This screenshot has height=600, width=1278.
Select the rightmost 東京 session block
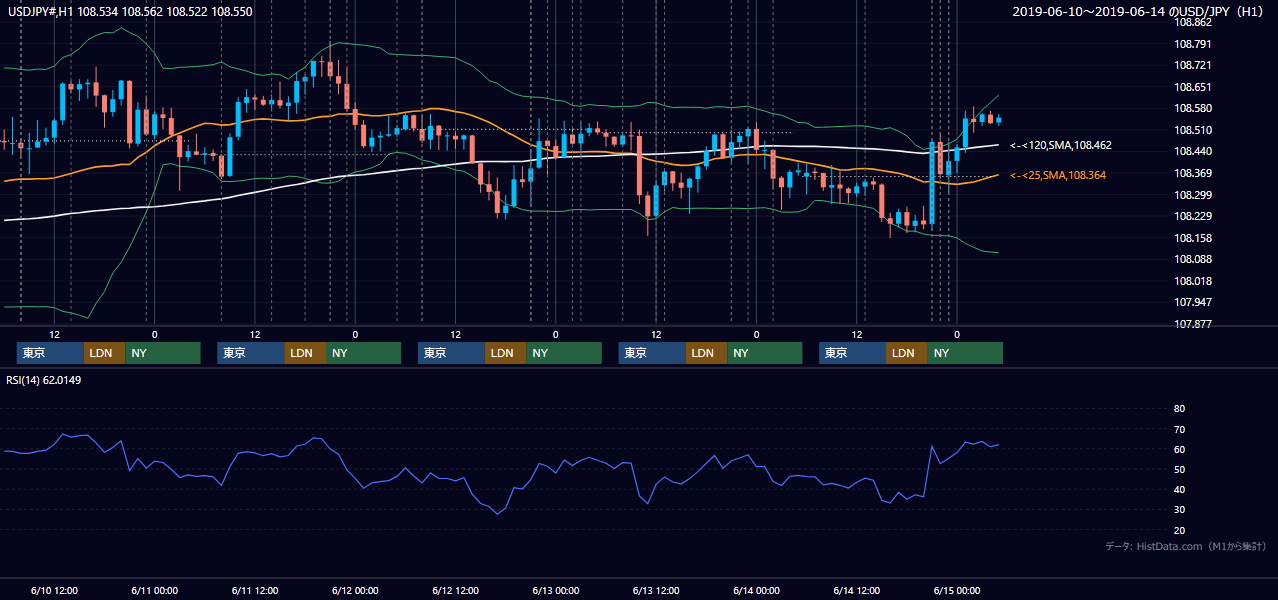coord(852,353)
